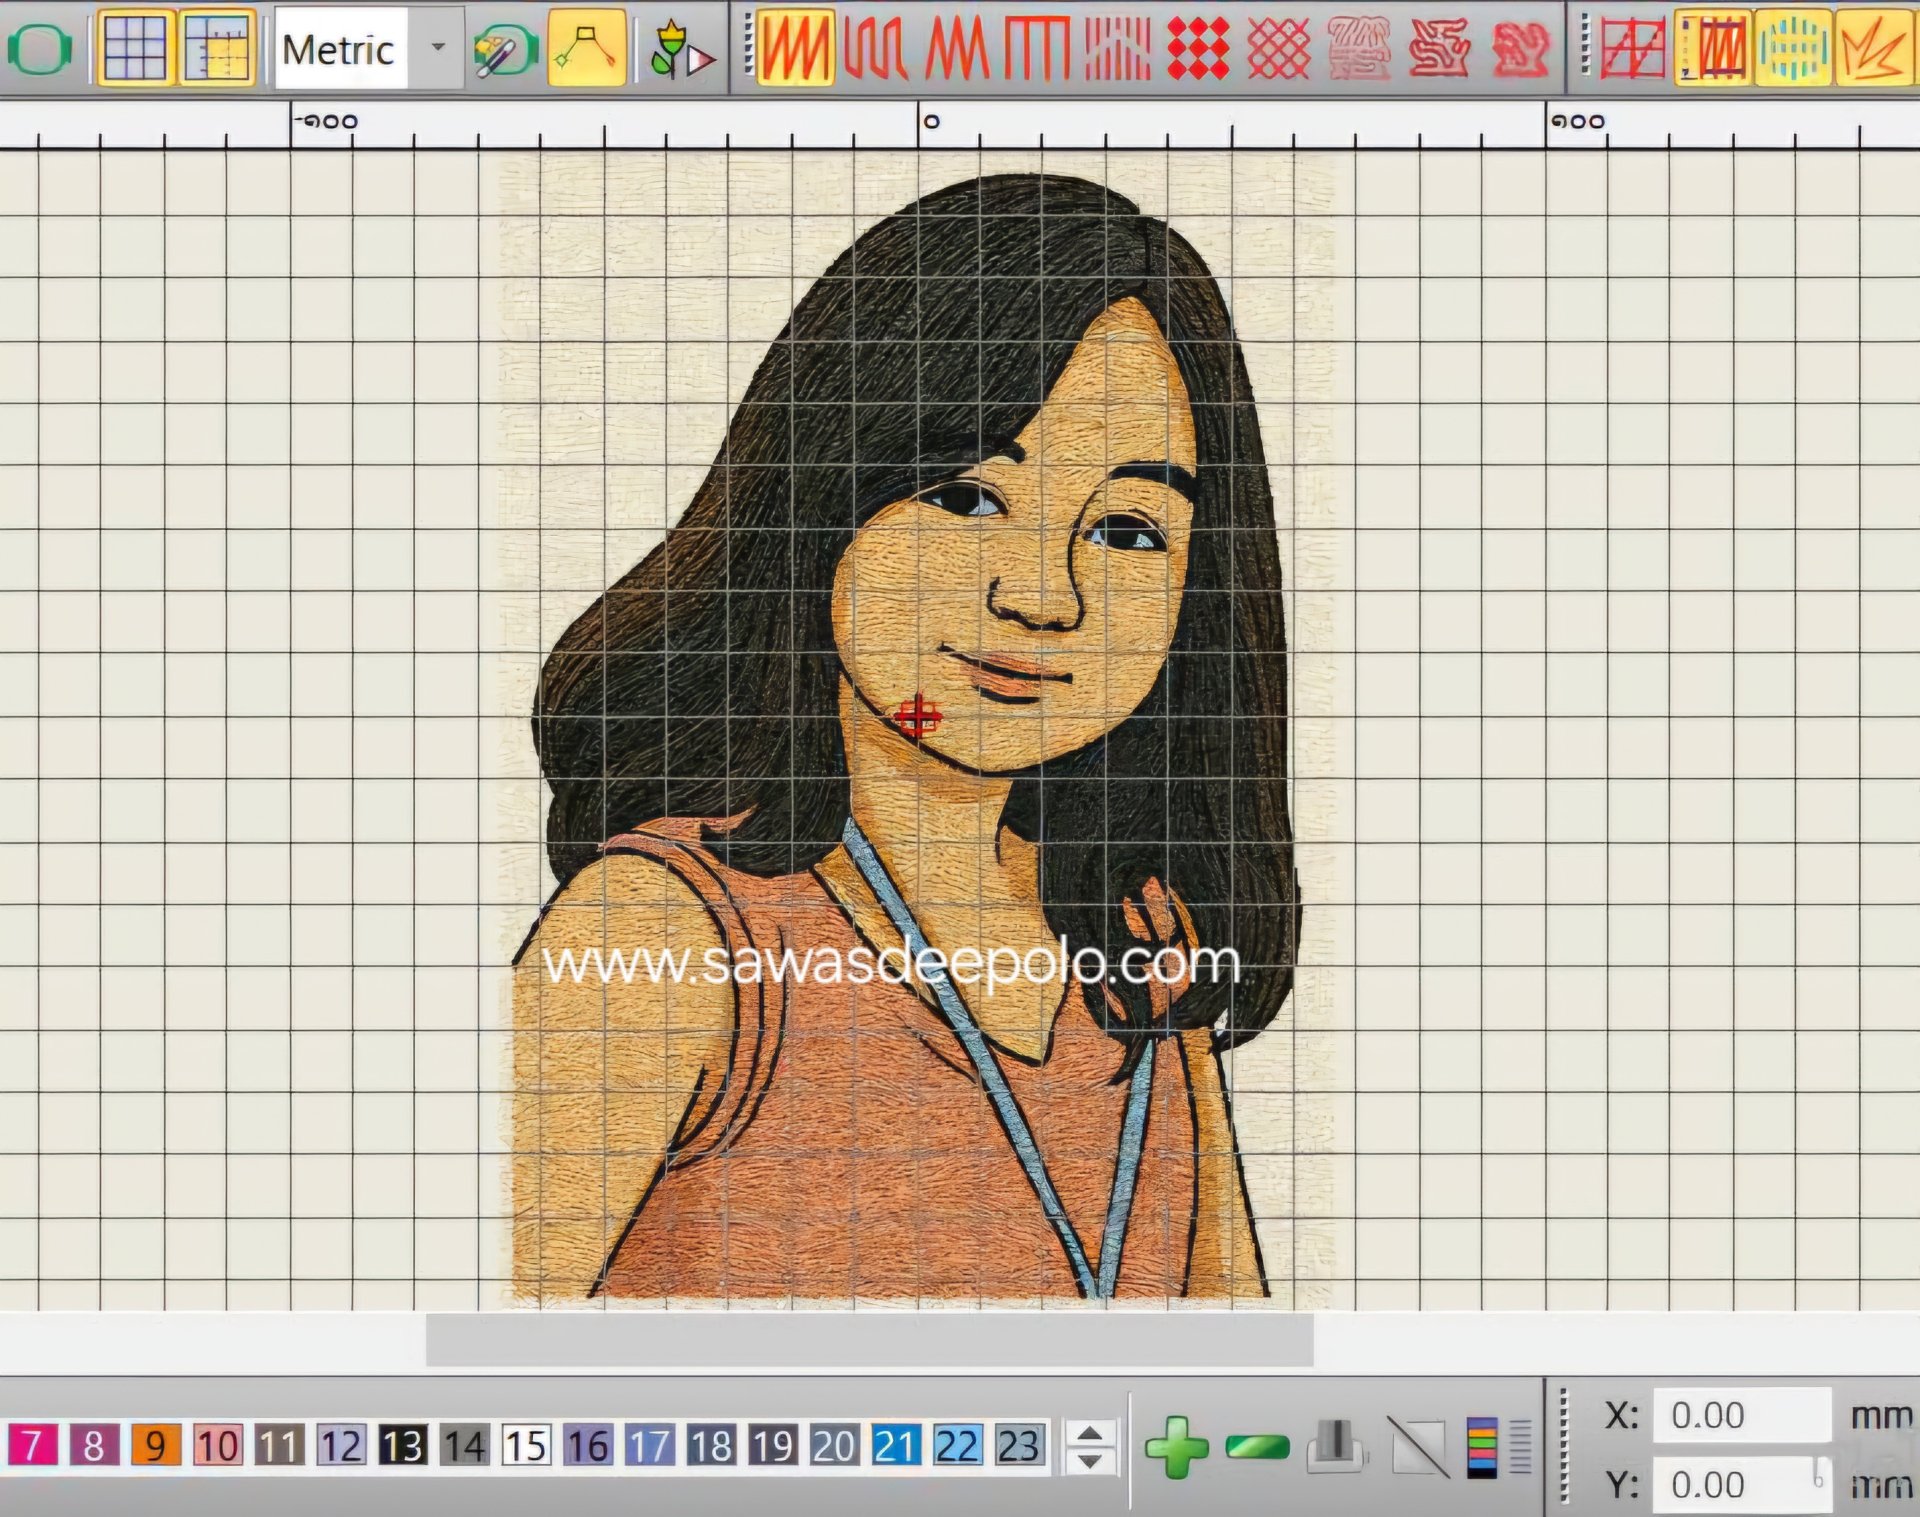Viewport: 1920px width, 1517px height.
Task: Choose thread color 22 light blue
Action: [958, 1446]
